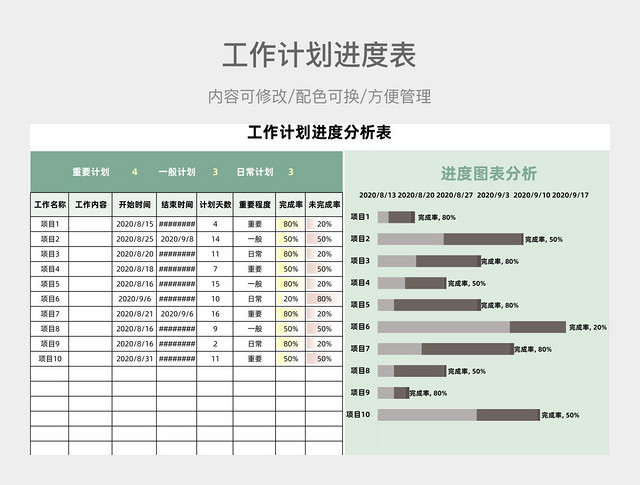The image size is (640, 485).
Task: Click the 项目2 dark bar segment in chart
Action: point(484,239)
